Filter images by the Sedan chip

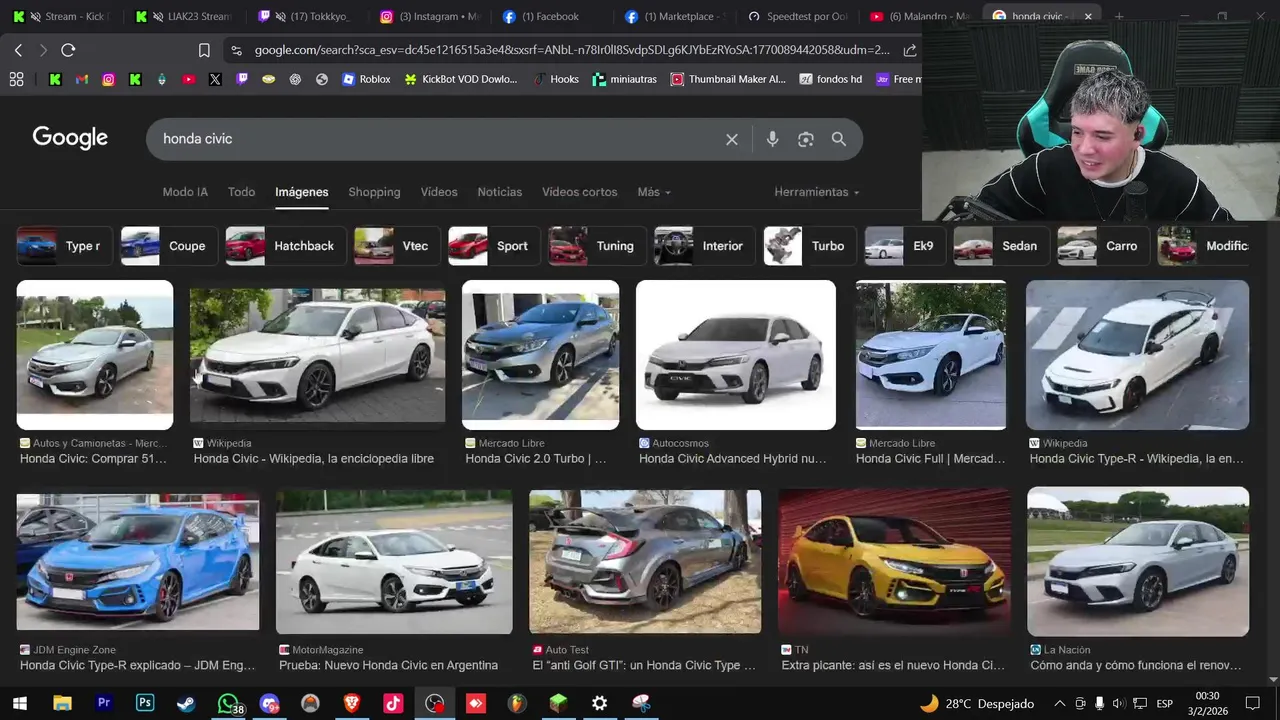(x=1001, y=246)
